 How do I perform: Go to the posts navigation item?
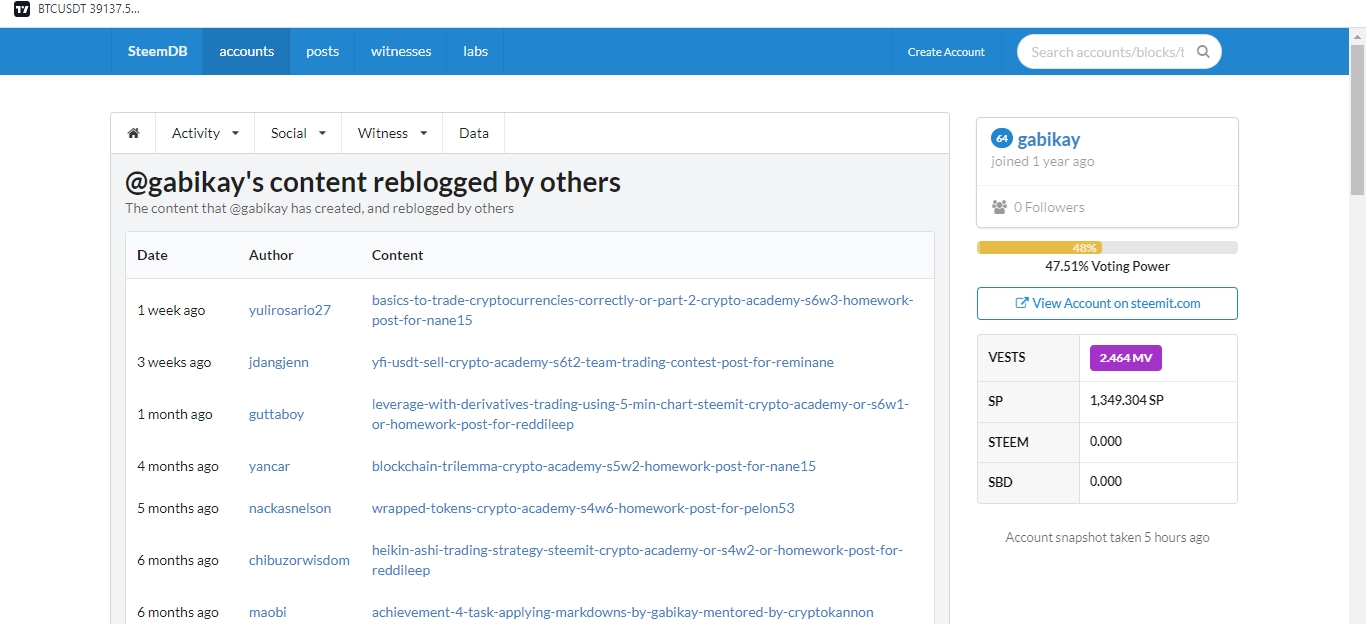tap(322, 51)
